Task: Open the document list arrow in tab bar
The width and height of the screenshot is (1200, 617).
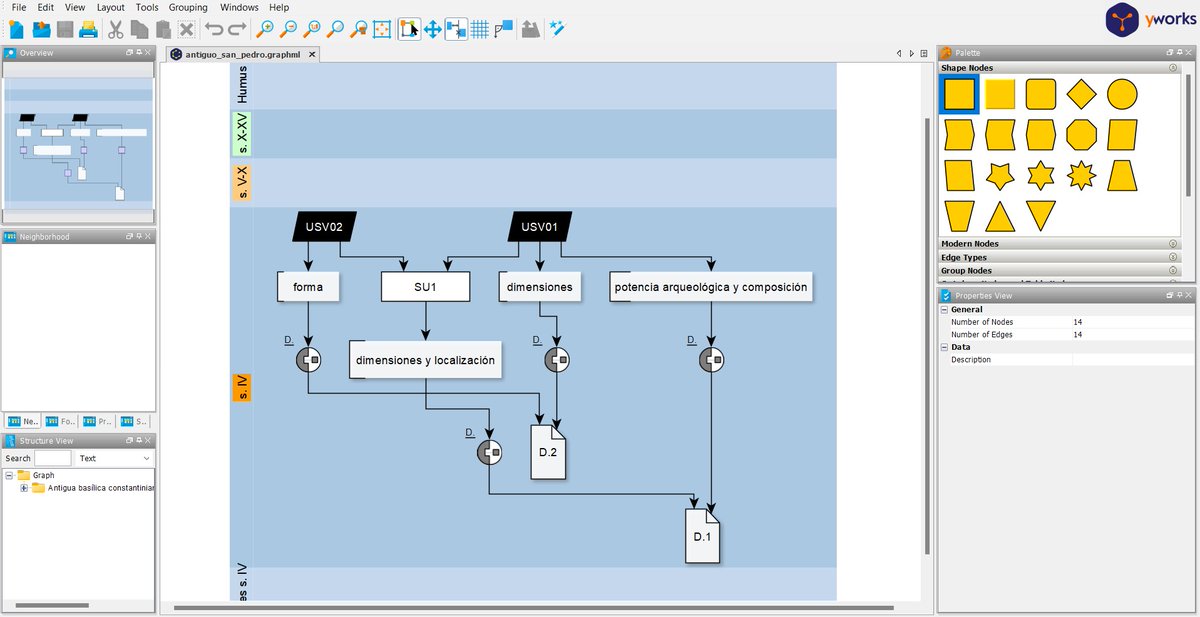Action: pyautogui.click(x=924, y=53)
